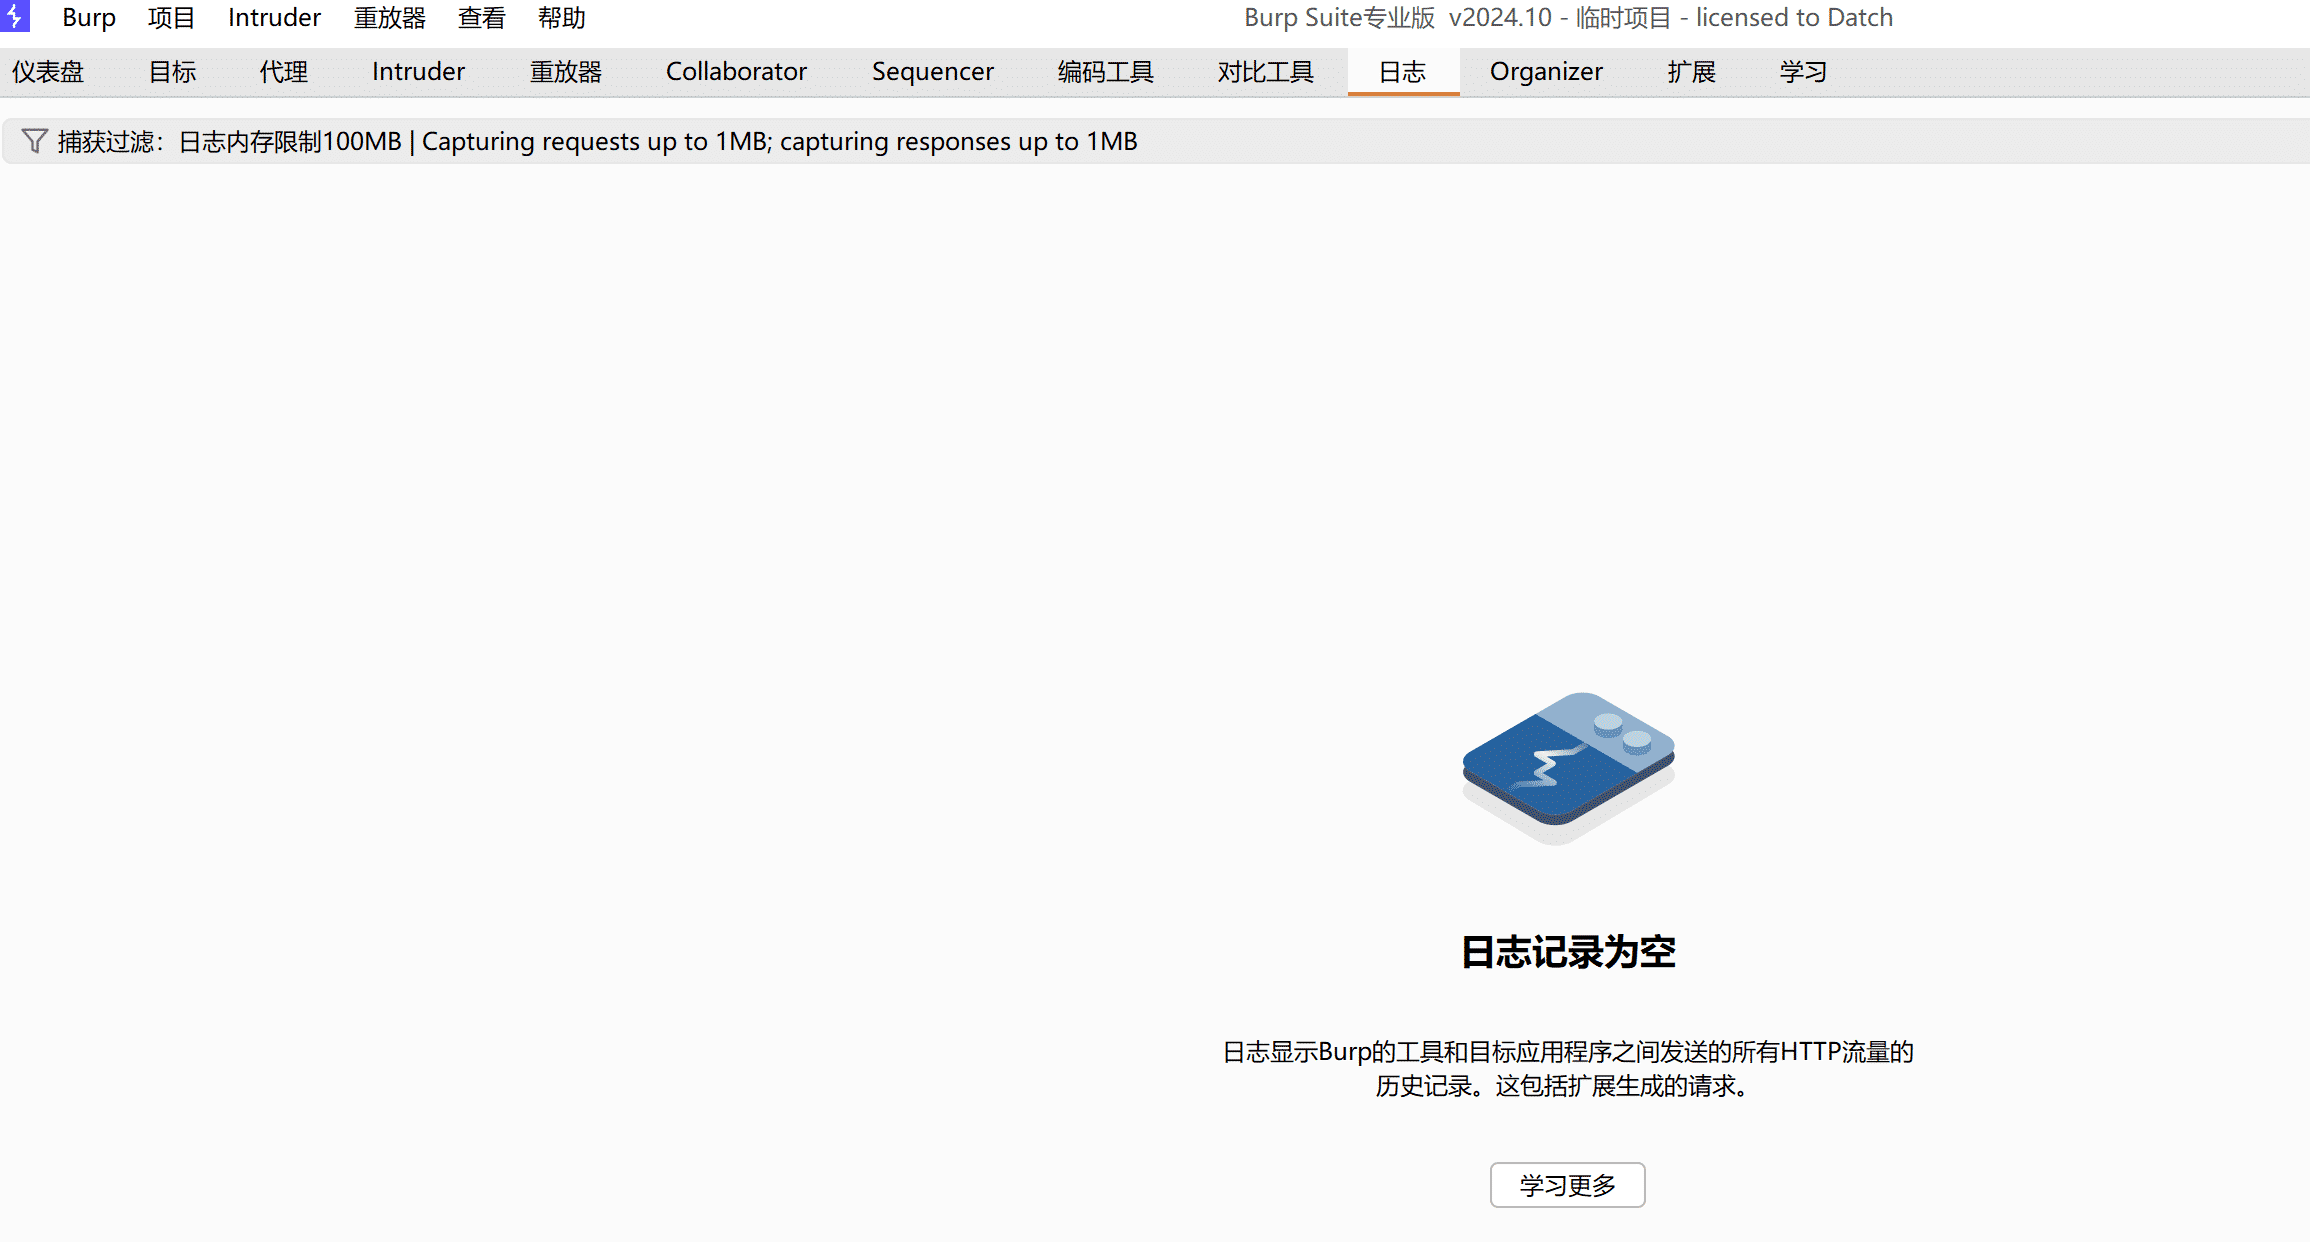Switch to the Organizer tab
Image resolution: width=2310 pixels, height=1242 pixels.
[x=1546, y=72]
